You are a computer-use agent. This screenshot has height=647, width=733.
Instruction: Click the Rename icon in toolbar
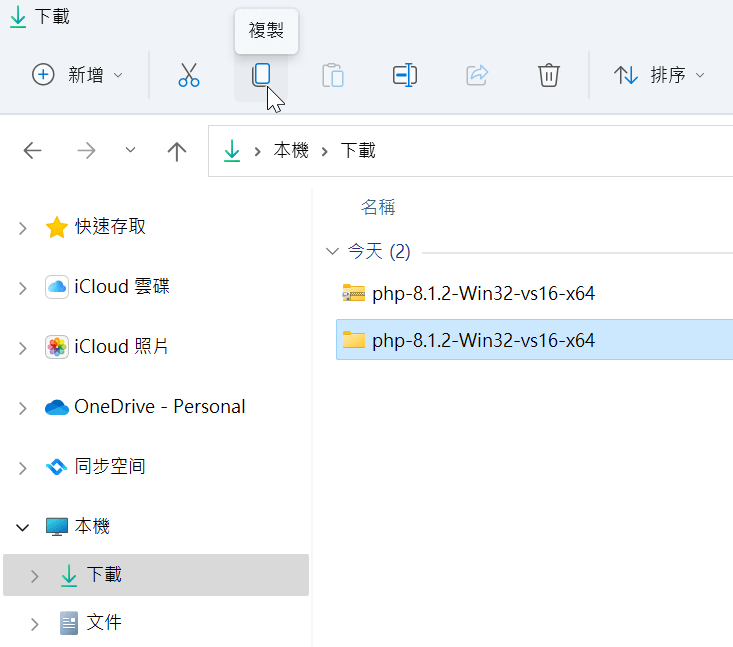pyautogui.click(x=405, y=75)
